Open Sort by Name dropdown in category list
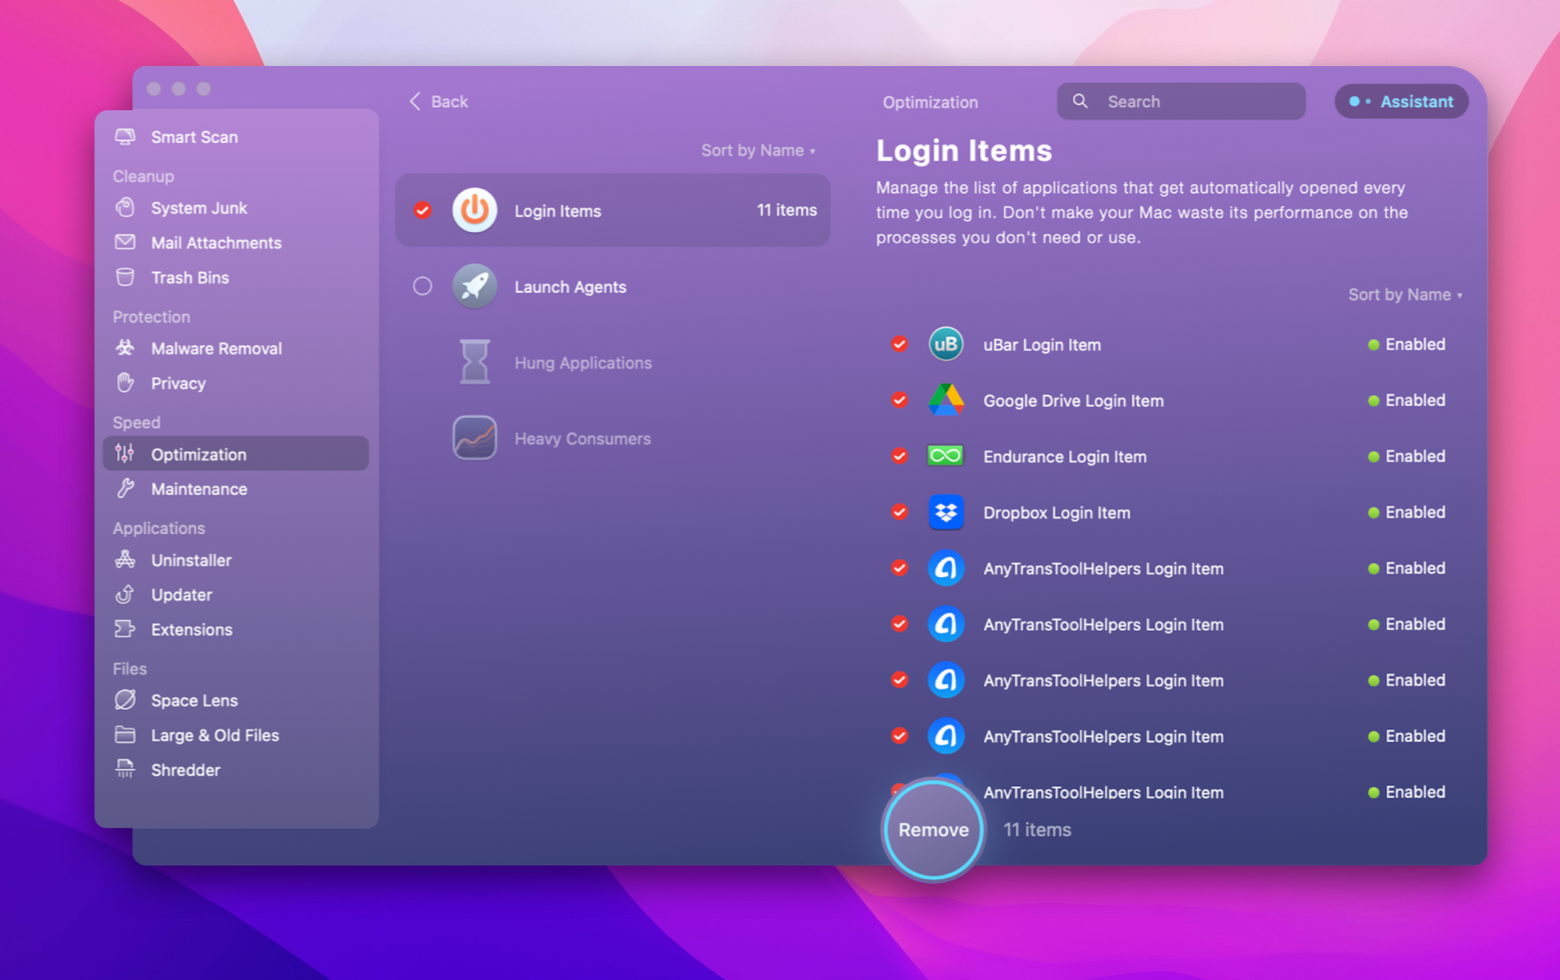Viewport: 1560px width, 980px height. coord(758,150)
